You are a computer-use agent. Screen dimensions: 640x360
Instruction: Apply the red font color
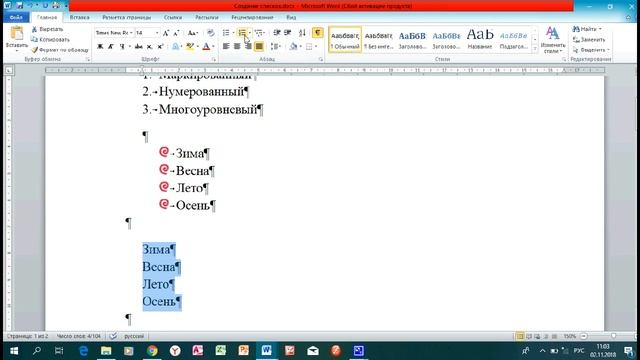[x=206, y=47]
